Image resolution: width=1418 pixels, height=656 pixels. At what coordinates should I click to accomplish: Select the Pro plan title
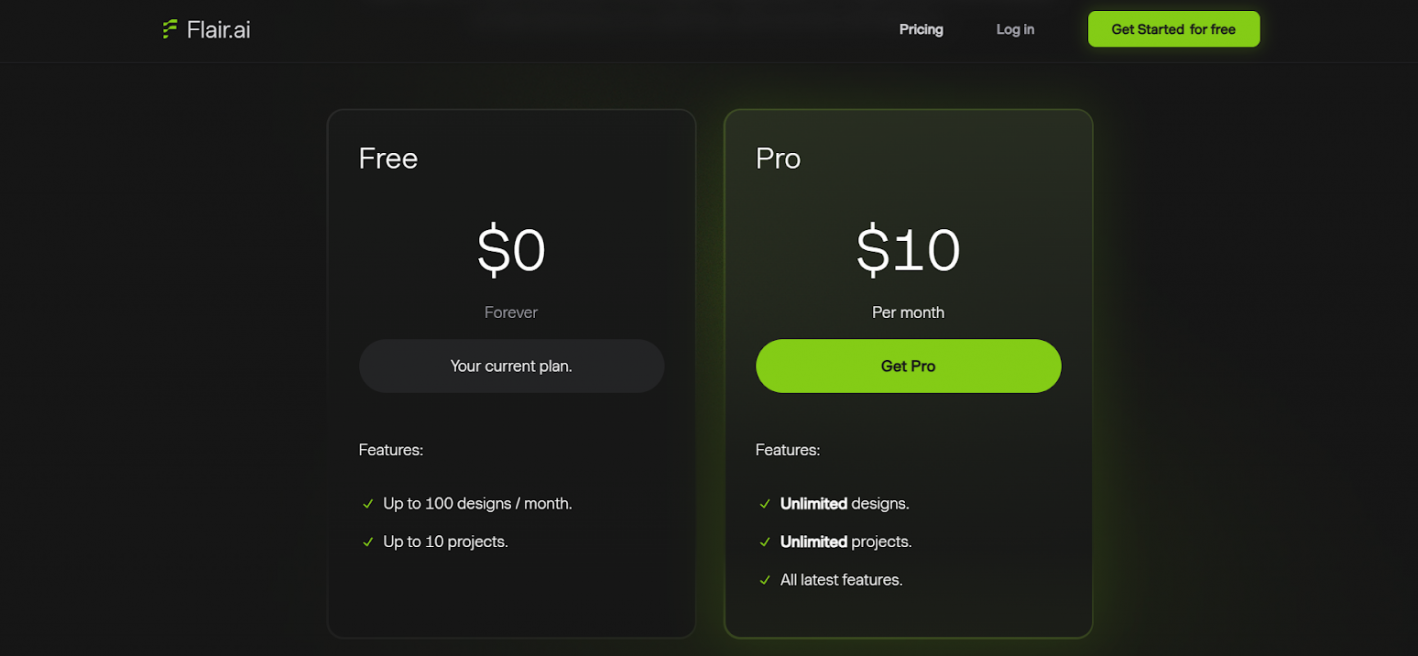click(778, 158)
